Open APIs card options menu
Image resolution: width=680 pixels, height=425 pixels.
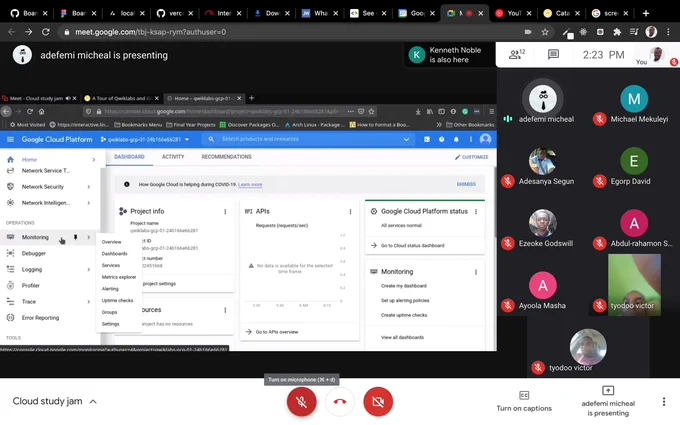click(350, 212)
